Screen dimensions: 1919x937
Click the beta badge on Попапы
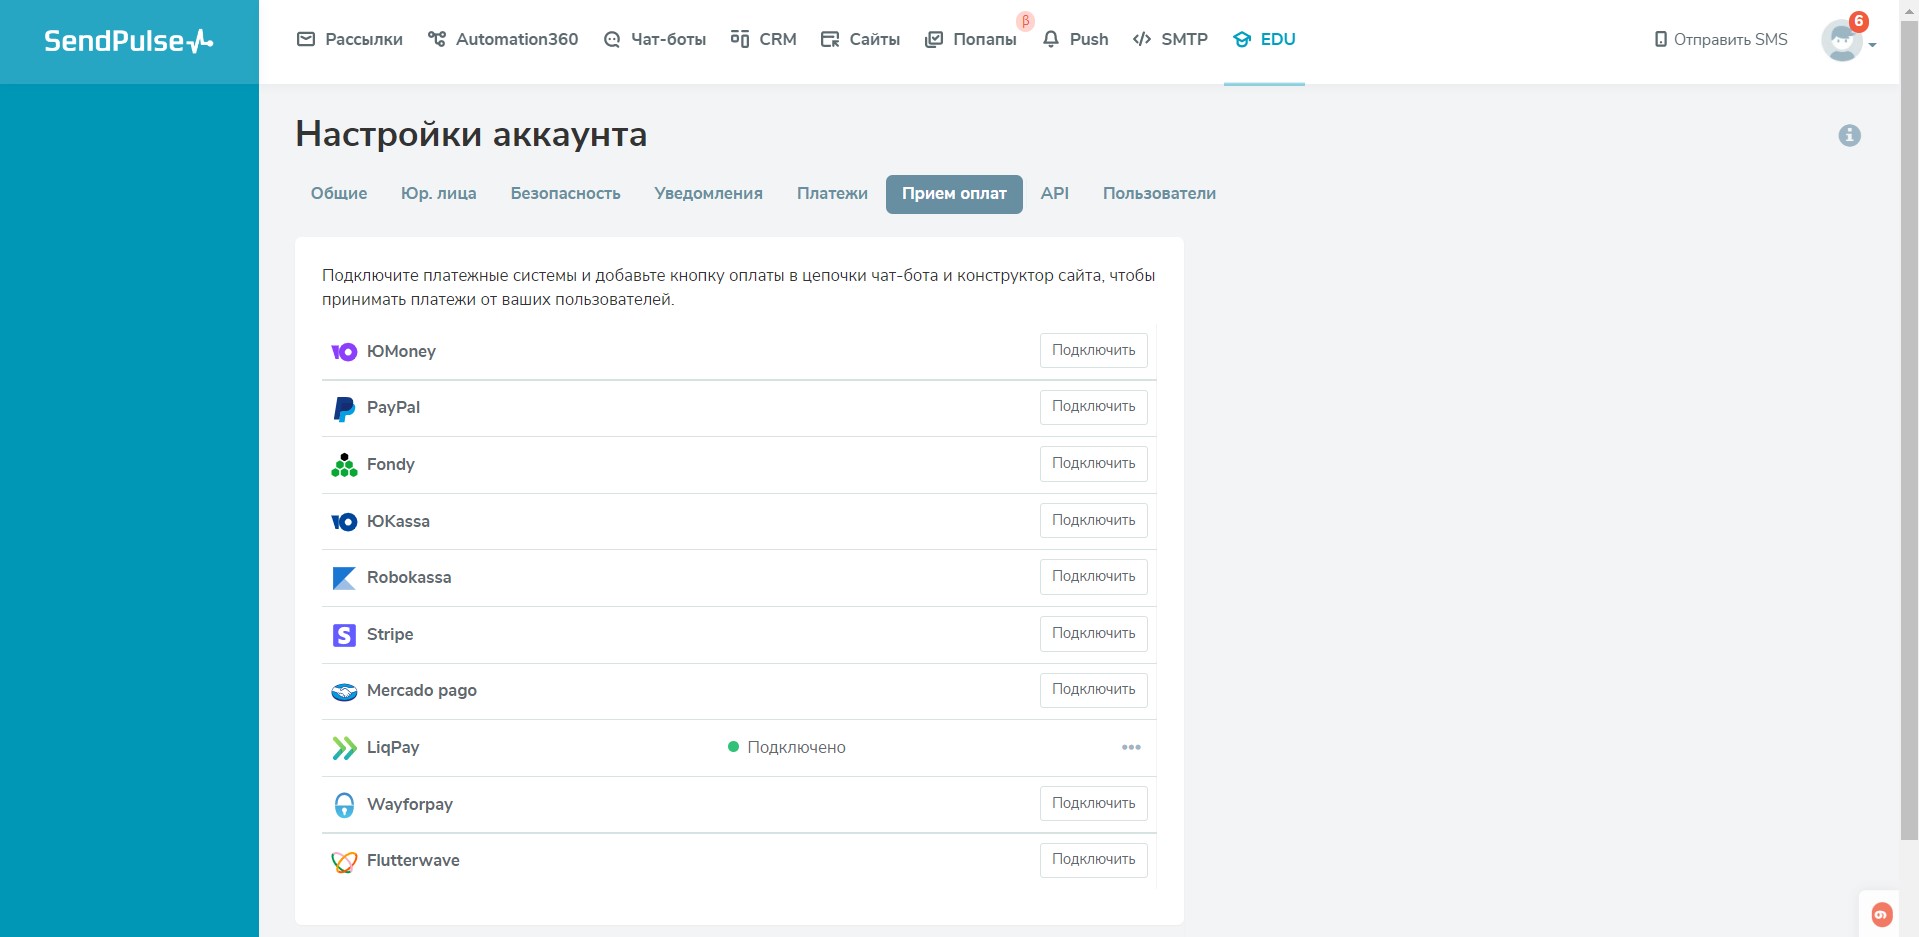1025,21
